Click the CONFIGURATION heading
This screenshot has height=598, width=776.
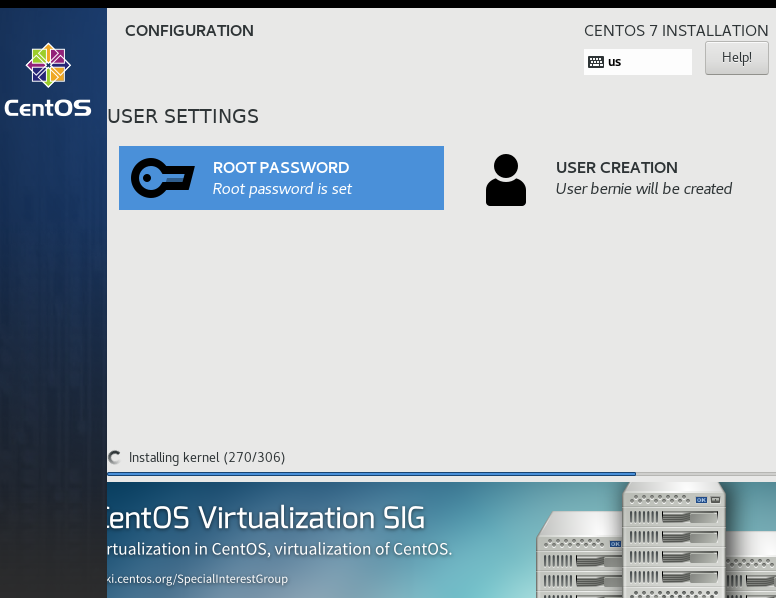(189, 31)
